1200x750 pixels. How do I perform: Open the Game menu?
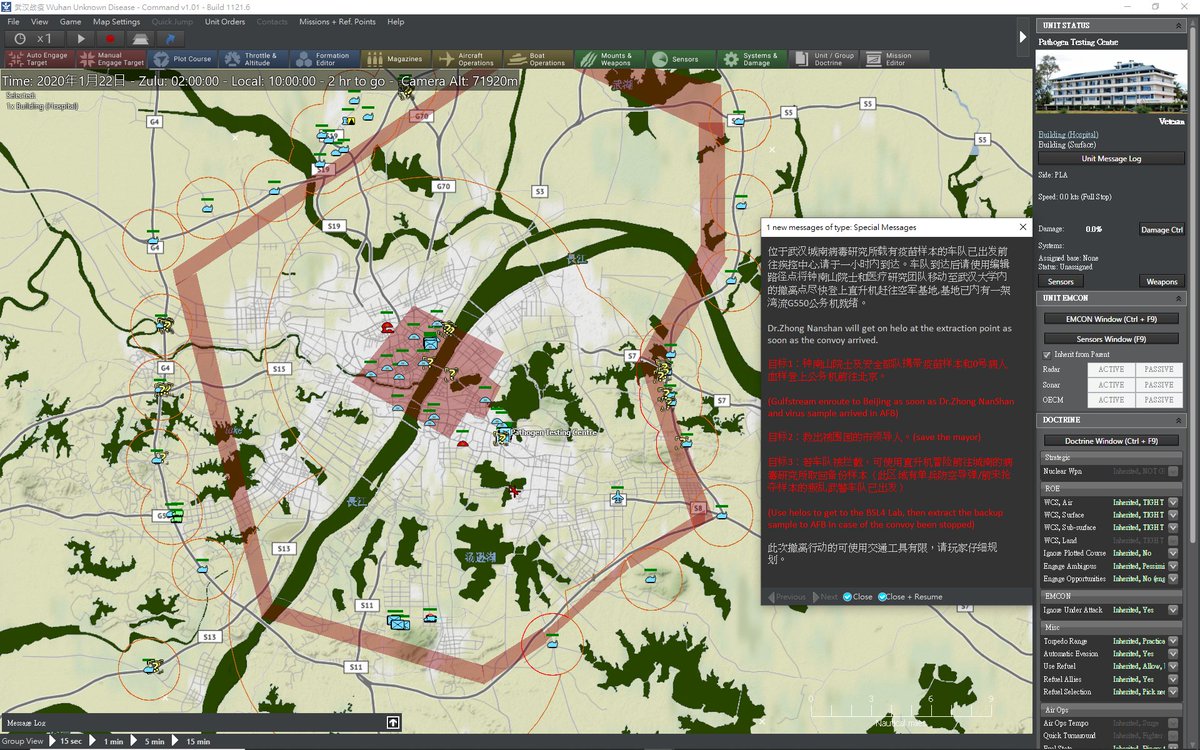coord(71,21)
